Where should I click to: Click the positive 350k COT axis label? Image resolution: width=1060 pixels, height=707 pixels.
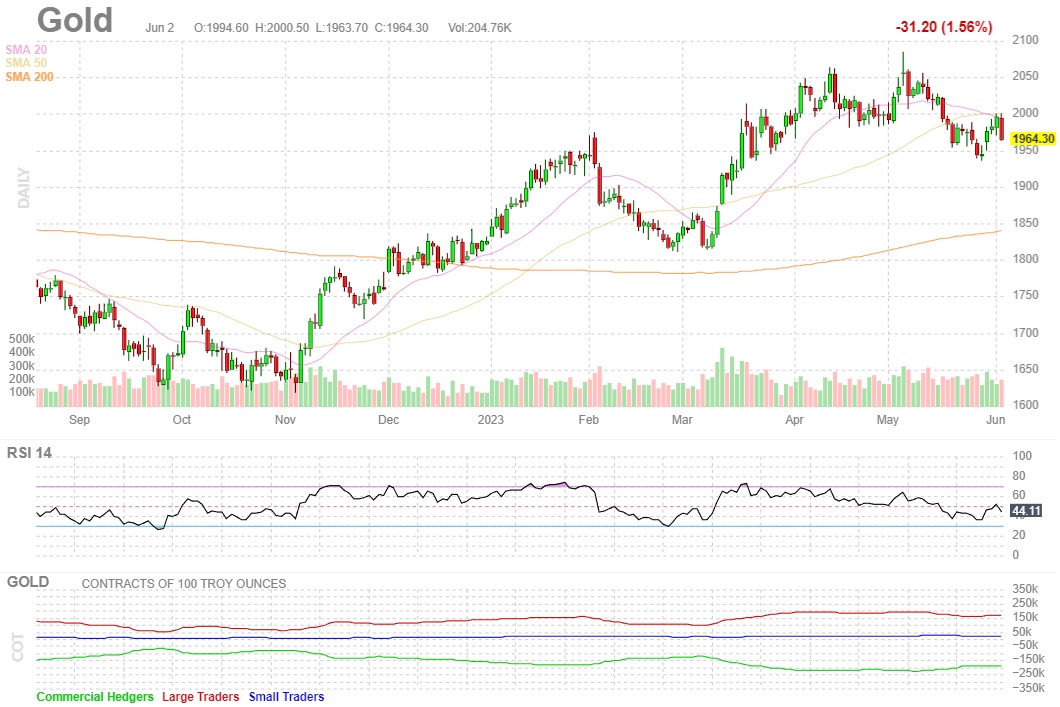[x=1026, y=589]
